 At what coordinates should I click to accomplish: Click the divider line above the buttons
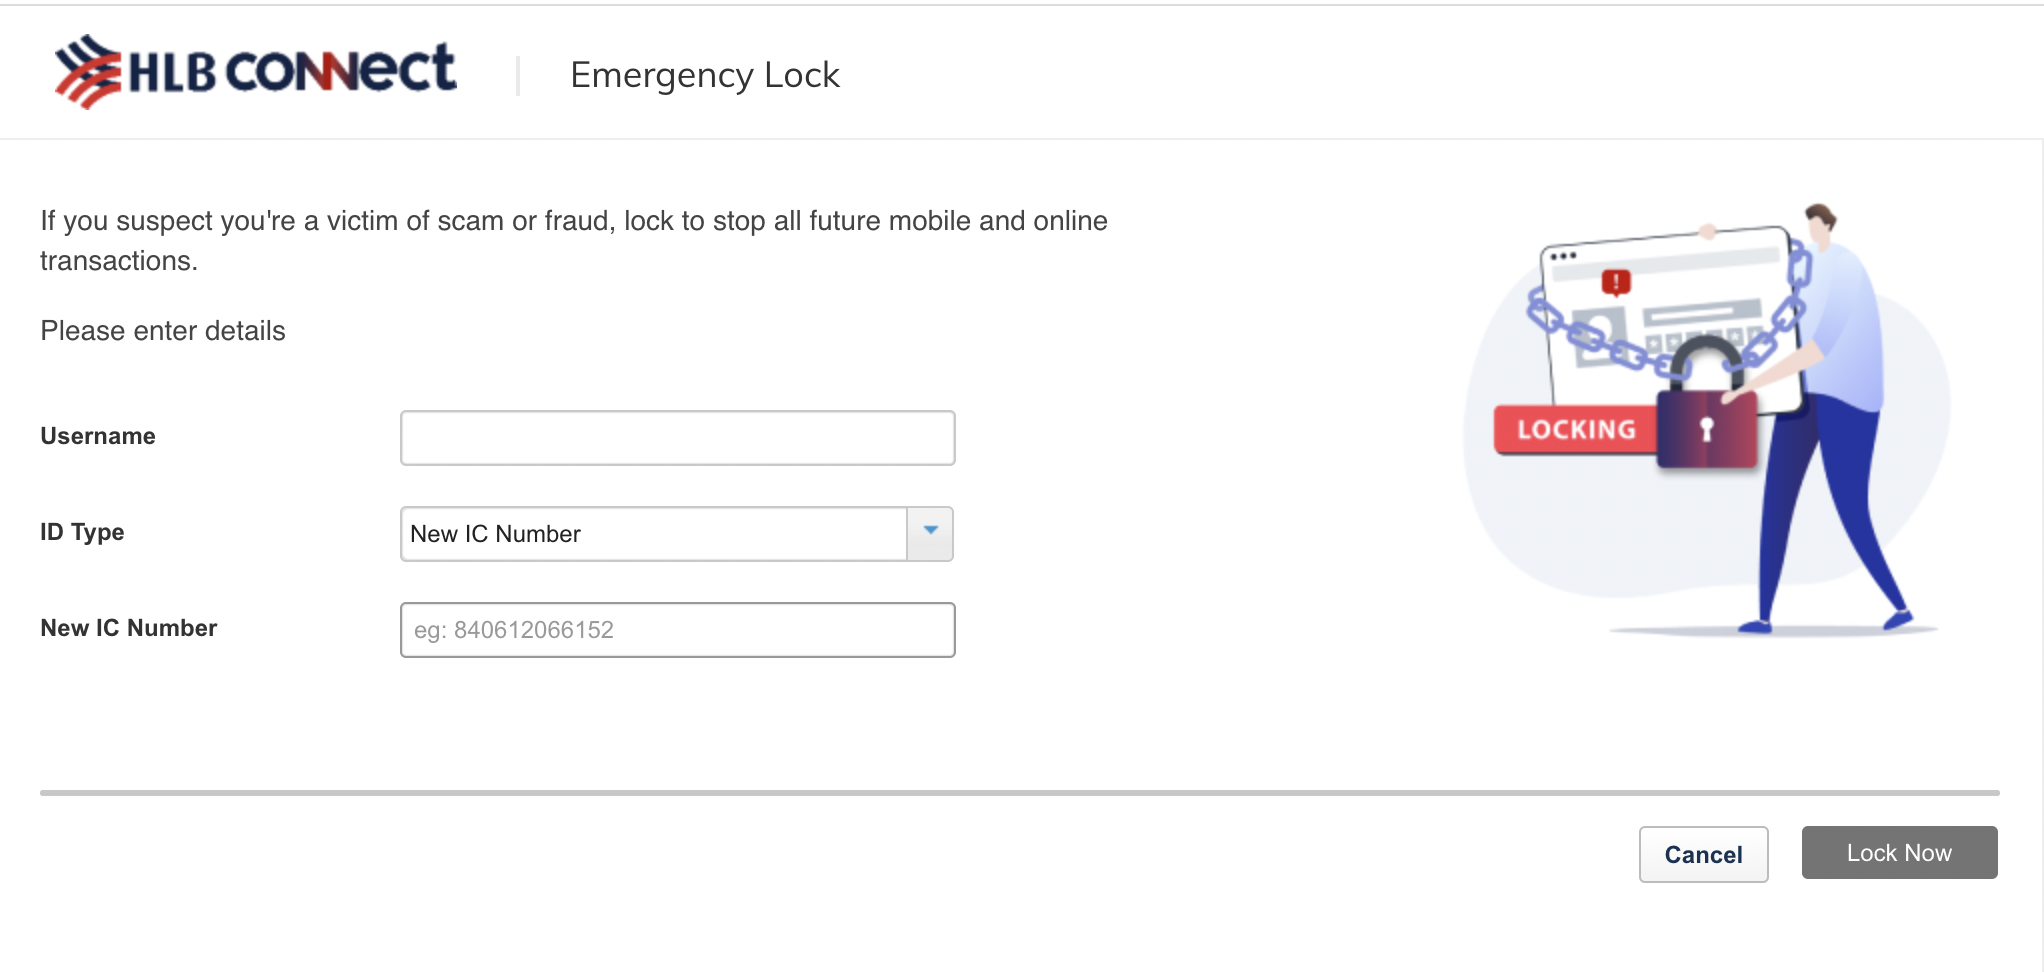1020,793
